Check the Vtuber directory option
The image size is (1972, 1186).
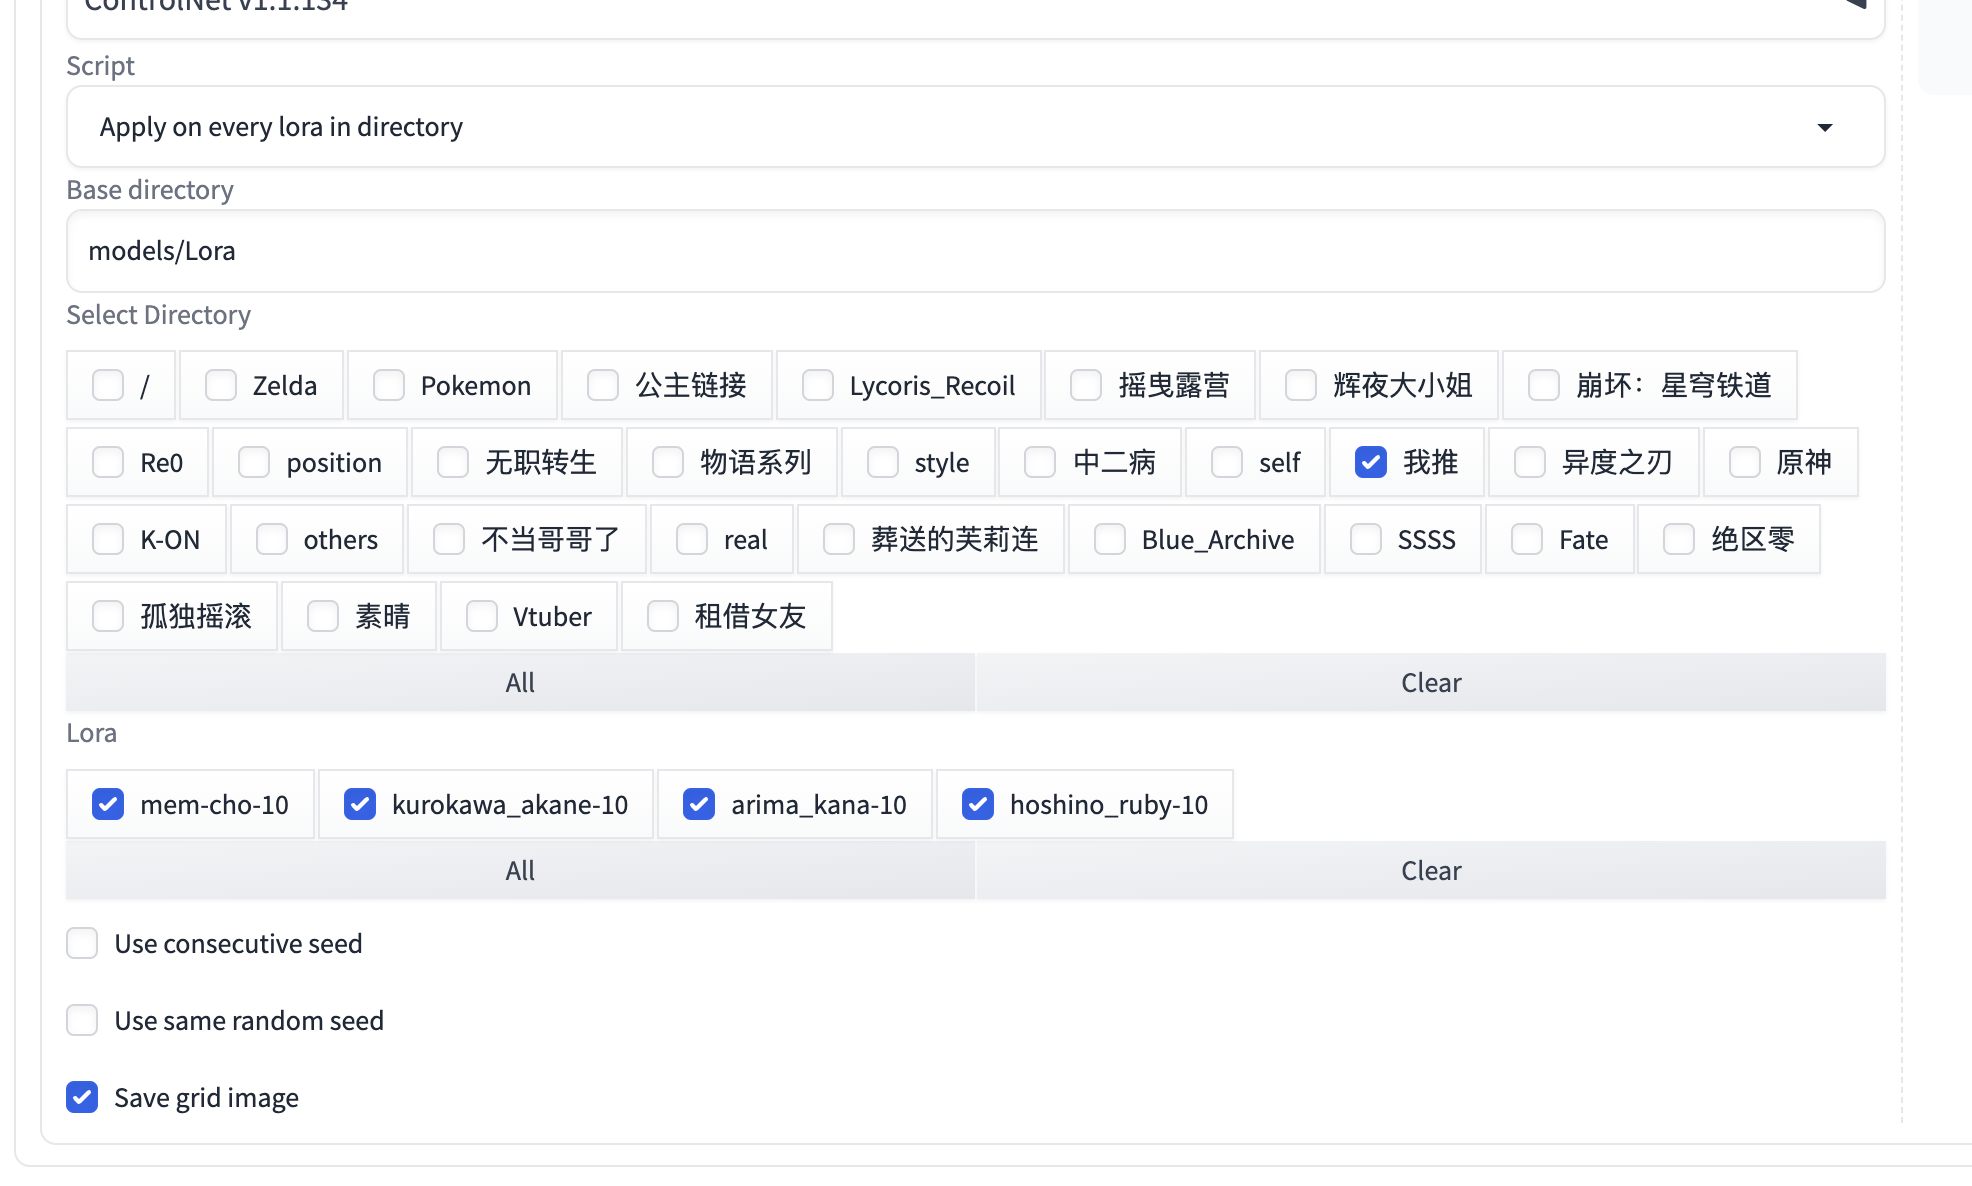[x=482, y=616]
